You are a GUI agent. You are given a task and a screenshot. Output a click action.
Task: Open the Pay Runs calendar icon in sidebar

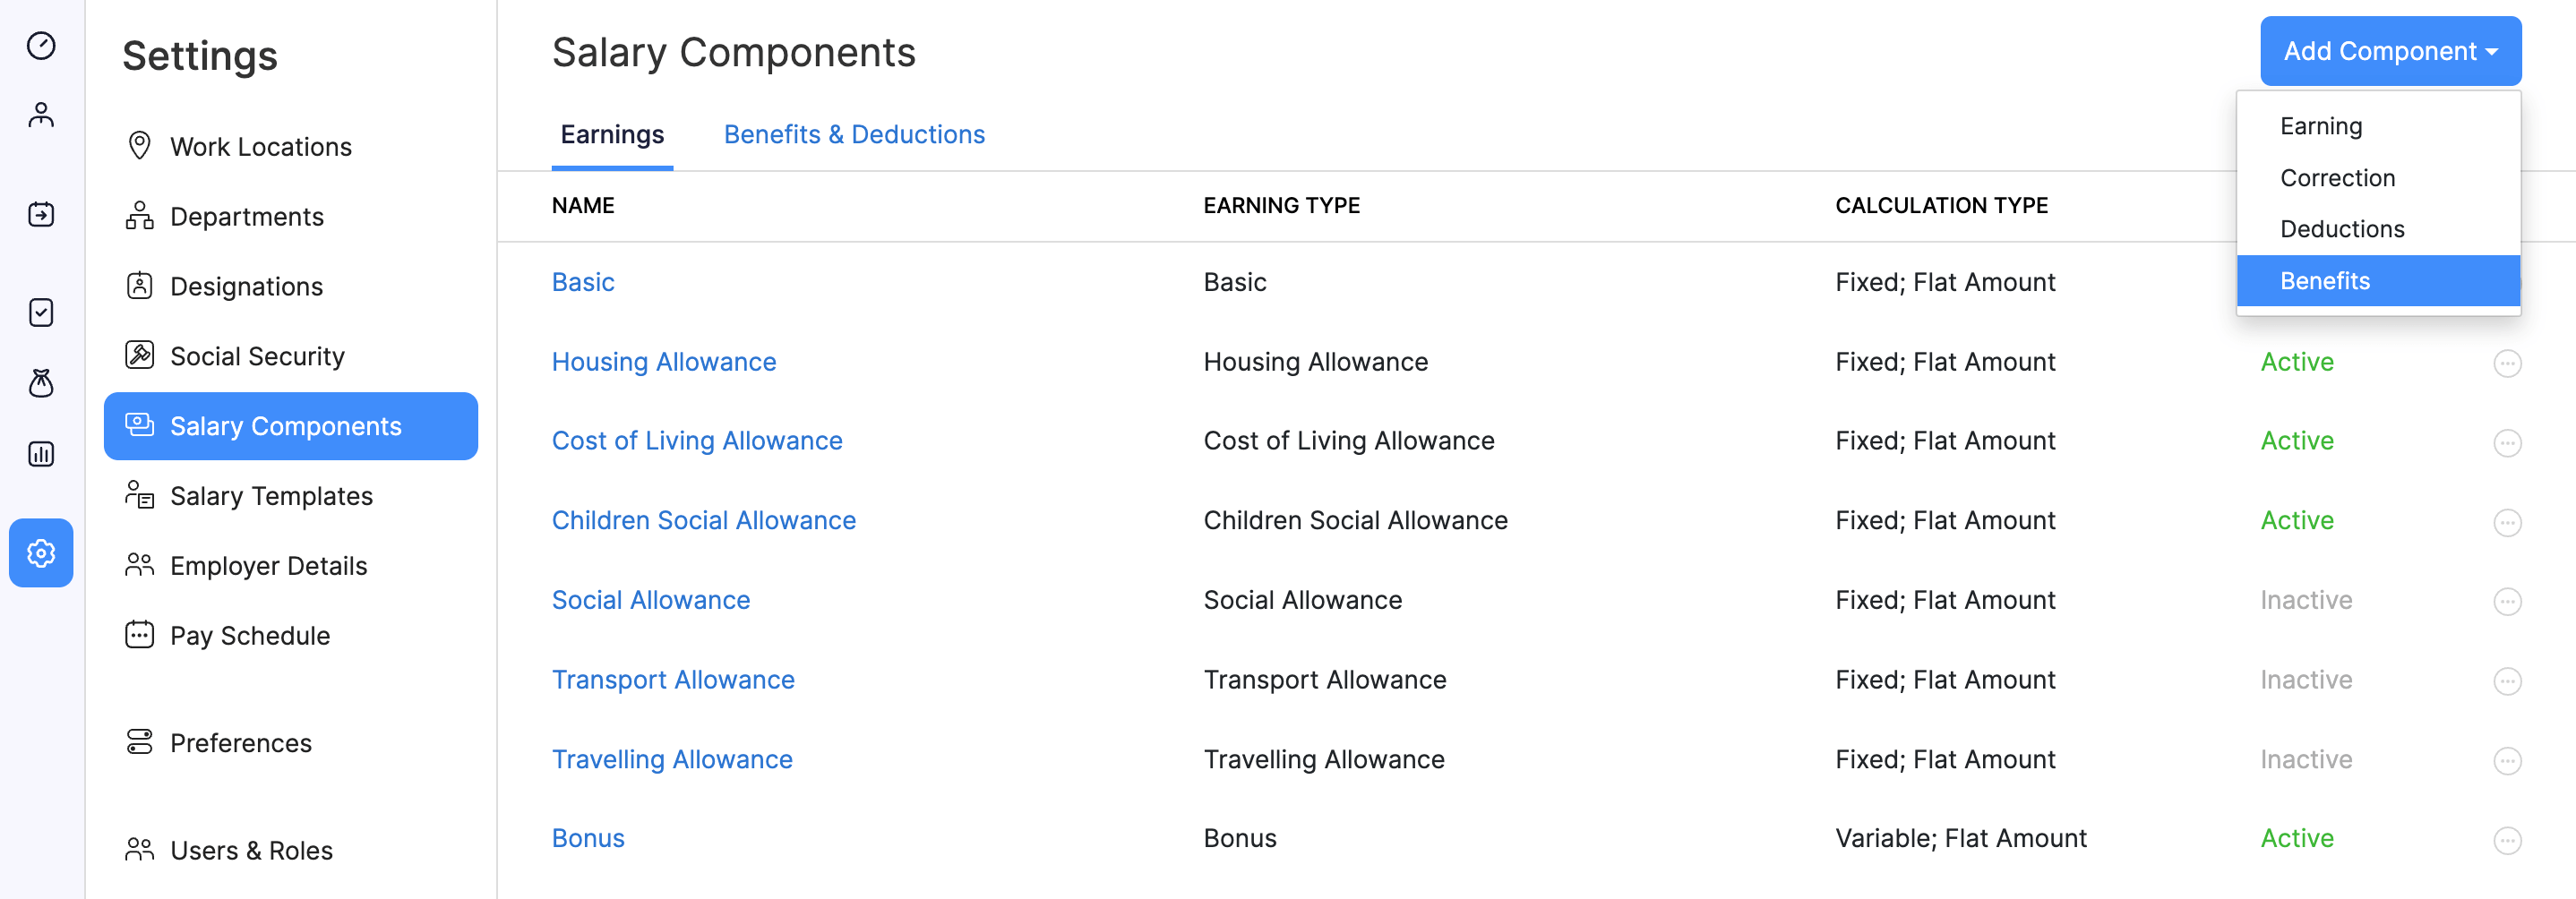pyautogui.click(x=41, y=214)
